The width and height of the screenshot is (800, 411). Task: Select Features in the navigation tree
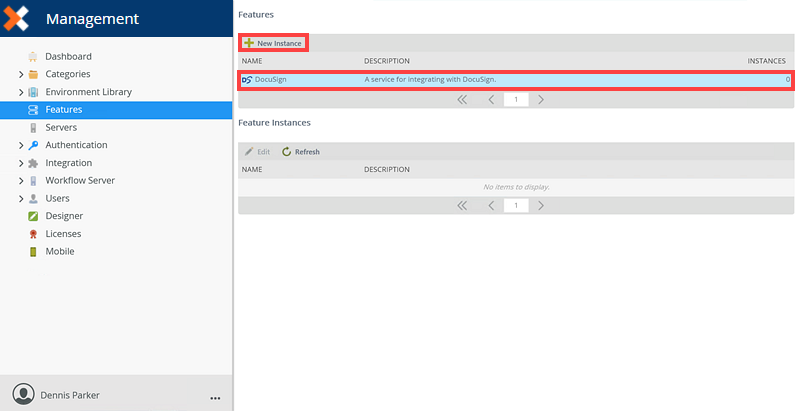coord(64,110)
